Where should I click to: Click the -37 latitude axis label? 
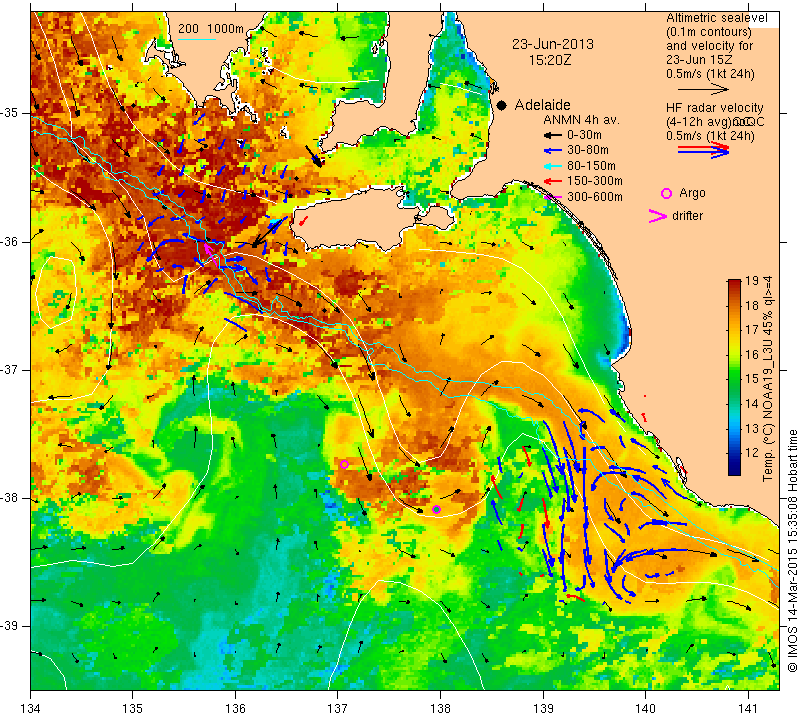click(10, 369)
